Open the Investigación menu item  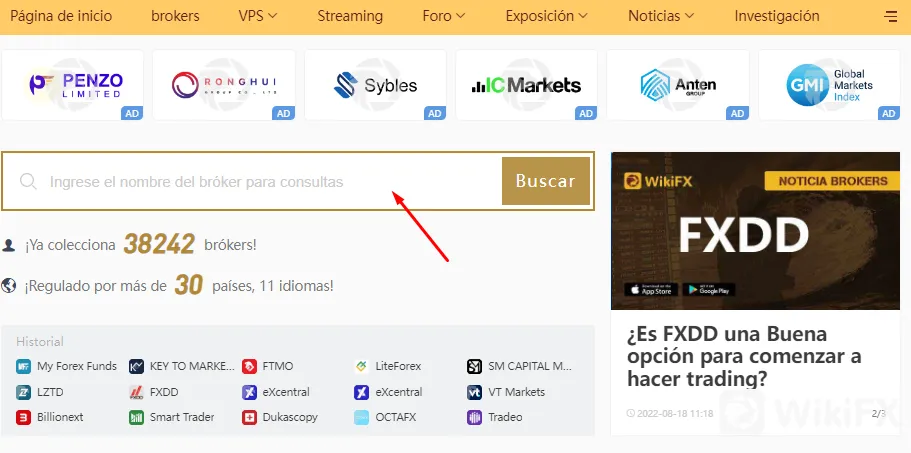(777, 16)
